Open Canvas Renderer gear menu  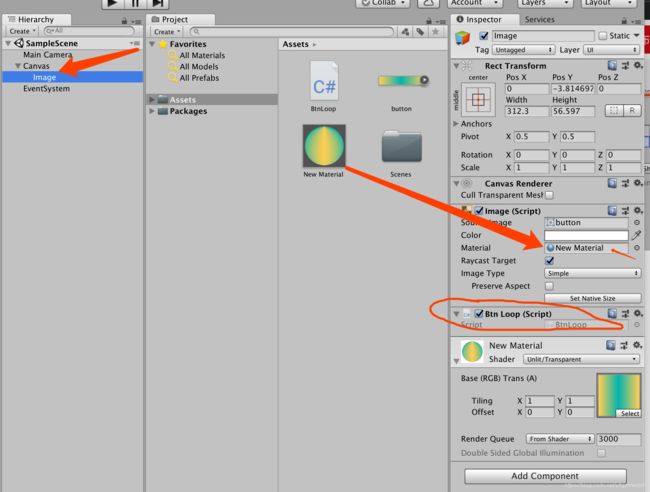[x=638, y=183]
